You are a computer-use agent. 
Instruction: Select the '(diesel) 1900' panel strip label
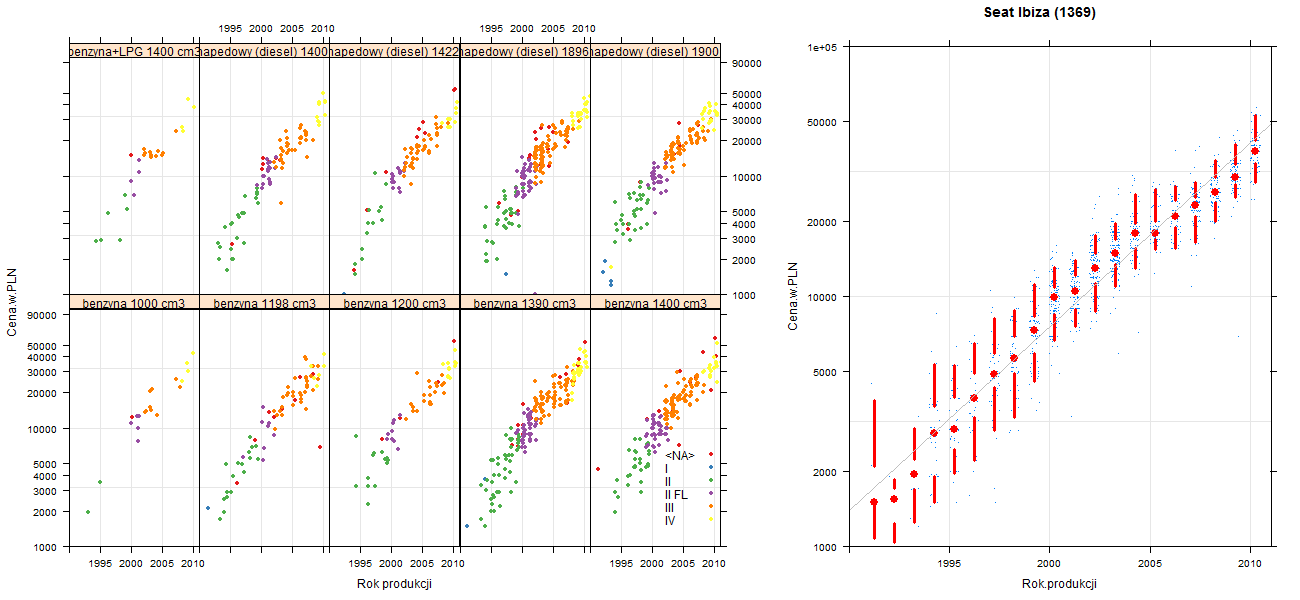tap(655, 51)
